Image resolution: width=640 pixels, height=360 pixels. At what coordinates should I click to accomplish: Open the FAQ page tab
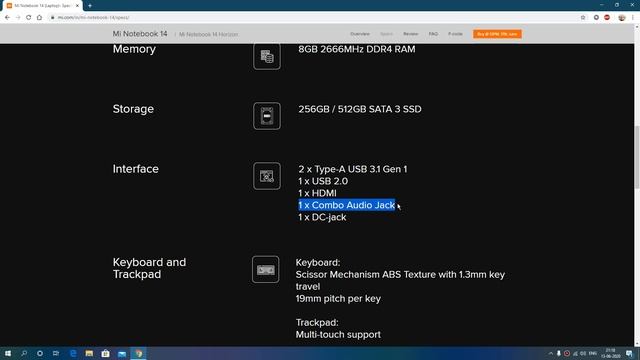click(433, 34)
